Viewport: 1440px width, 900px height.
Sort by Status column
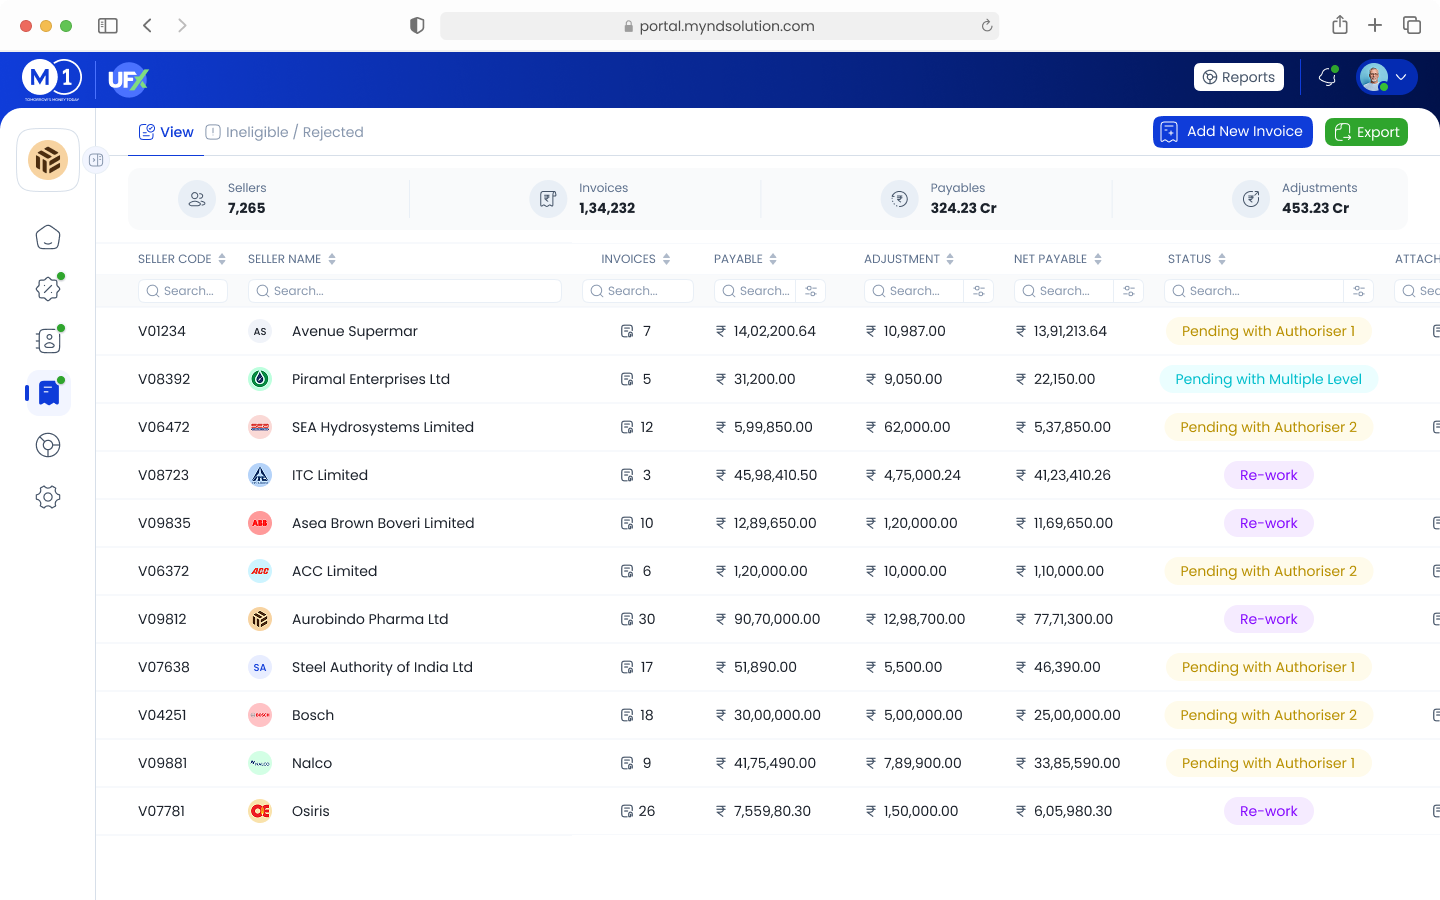1222,259
